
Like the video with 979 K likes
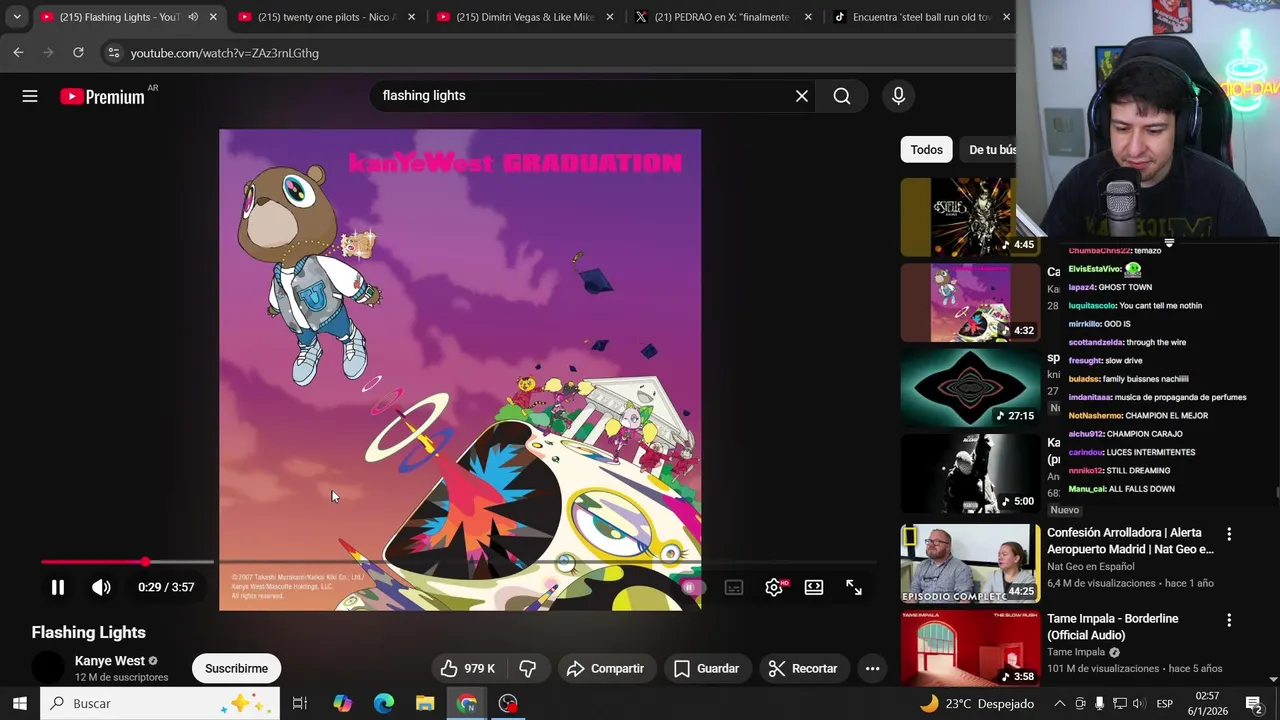point(467,669)
